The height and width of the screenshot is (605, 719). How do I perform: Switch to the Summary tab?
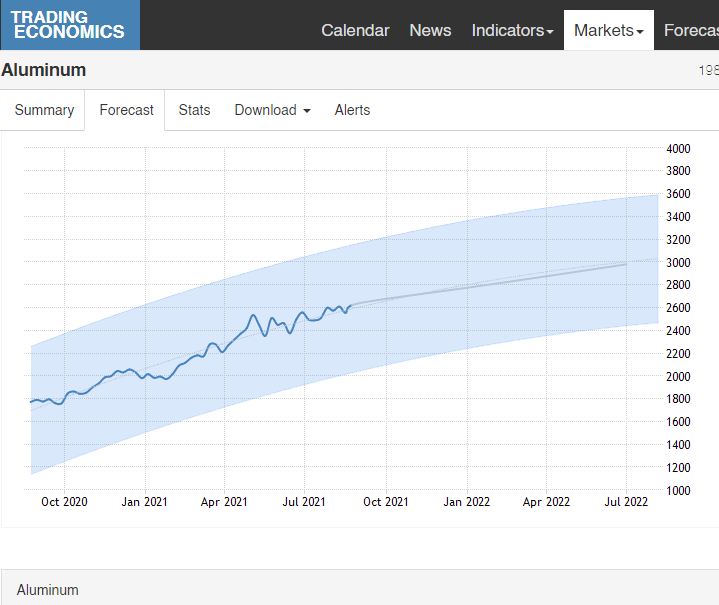tap(44, 110)
